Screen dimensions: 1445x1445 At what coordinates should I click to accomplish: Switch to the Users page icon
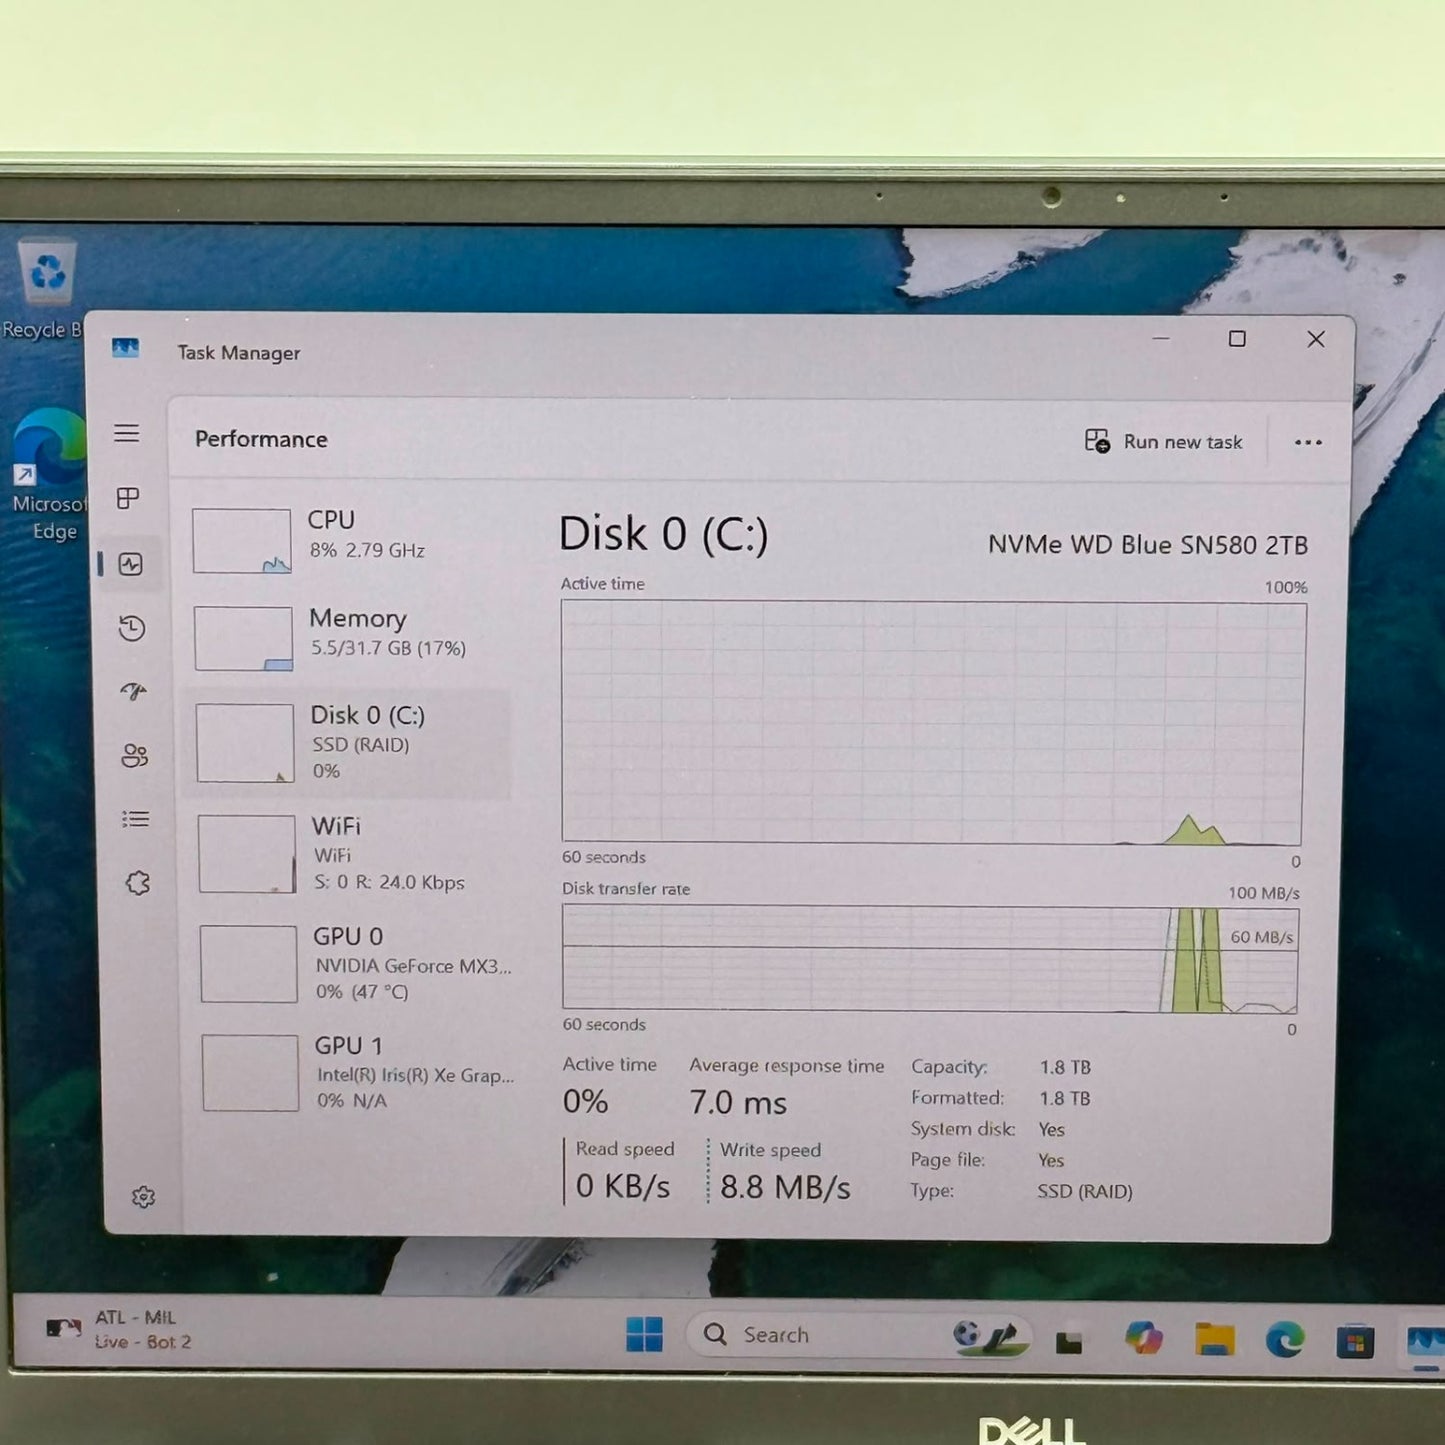[135, 756]
